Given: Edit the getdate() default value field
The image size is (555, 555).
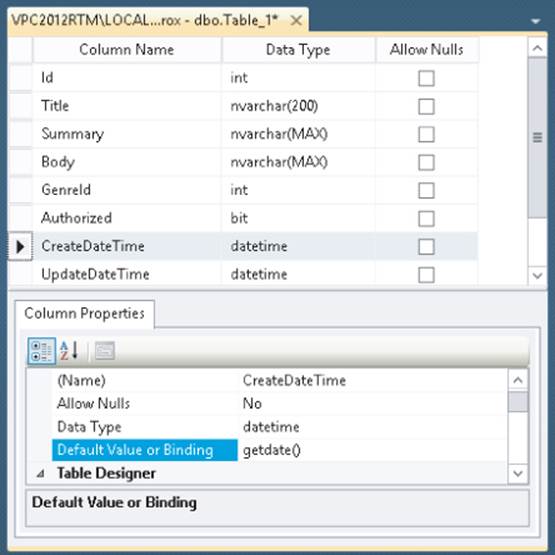Looking at the screenshot, I should (372, 450).
